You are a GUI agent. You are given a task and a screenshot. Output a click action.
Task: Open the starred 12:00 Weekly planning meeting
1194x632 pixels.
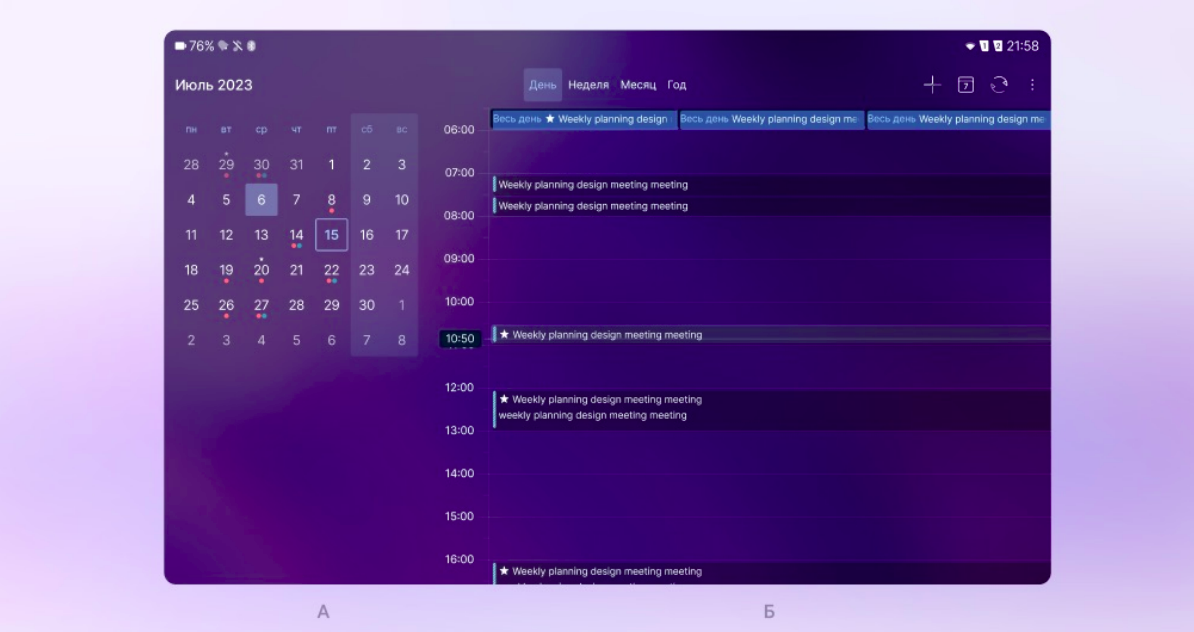(771, 409)
